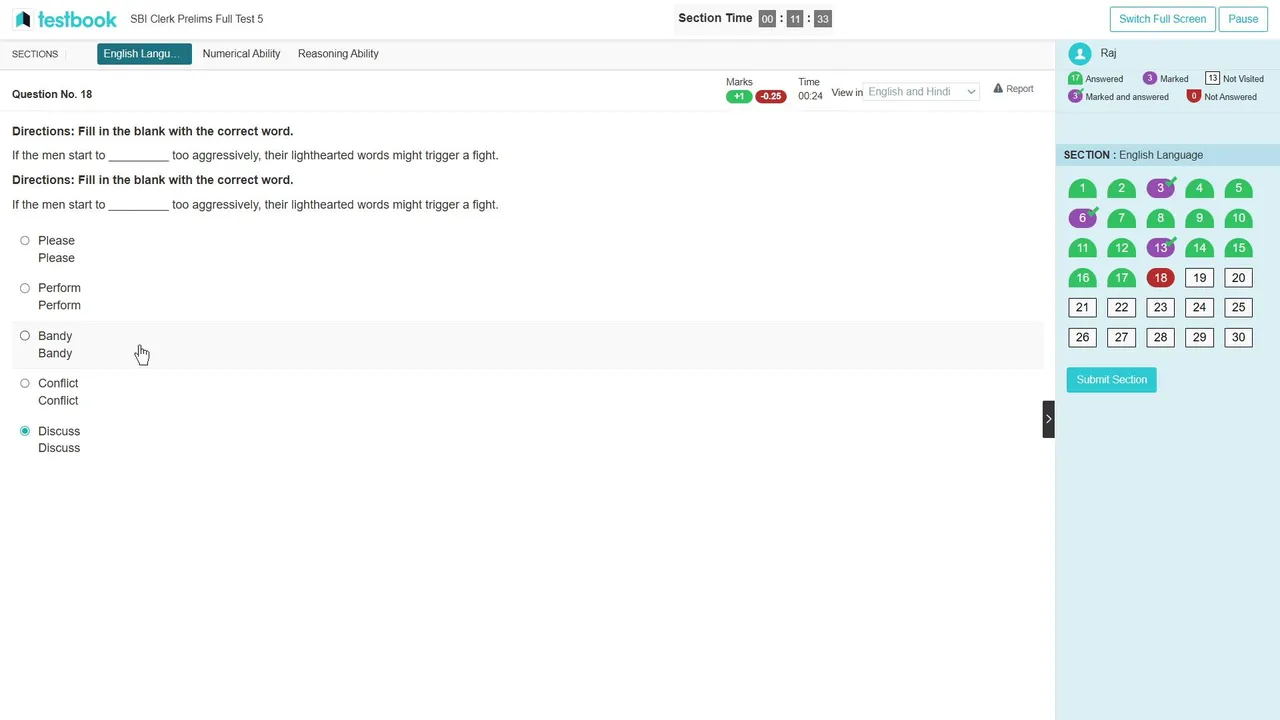Go to question 12 in palette
Image resolution: width=1280 pixels, height=720 pixels.
click(1121, 248)
